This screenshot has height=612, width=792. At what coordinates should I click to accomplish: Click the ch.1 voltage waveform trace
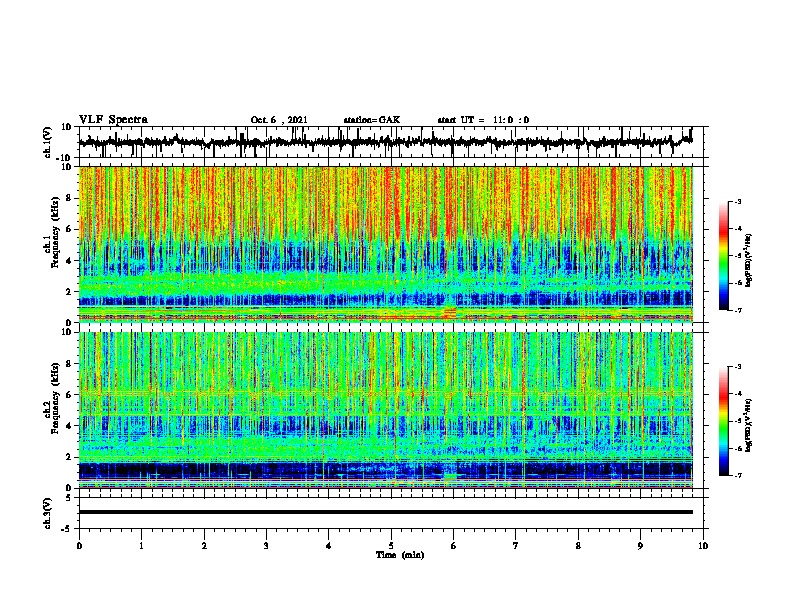click(386, 142)
